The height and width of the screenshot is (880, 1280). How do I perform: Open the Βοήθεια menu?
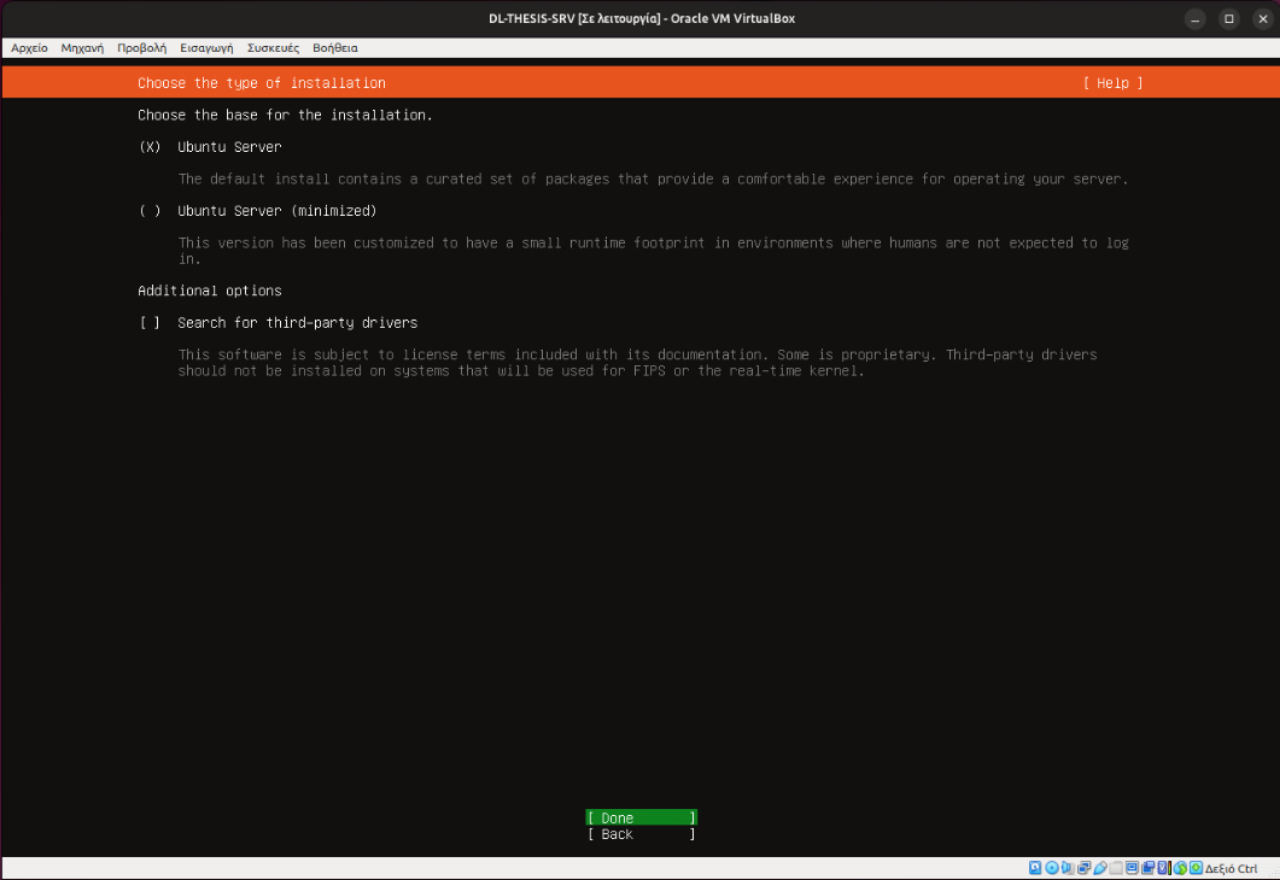pyautogui.click(x=335, y=48)
